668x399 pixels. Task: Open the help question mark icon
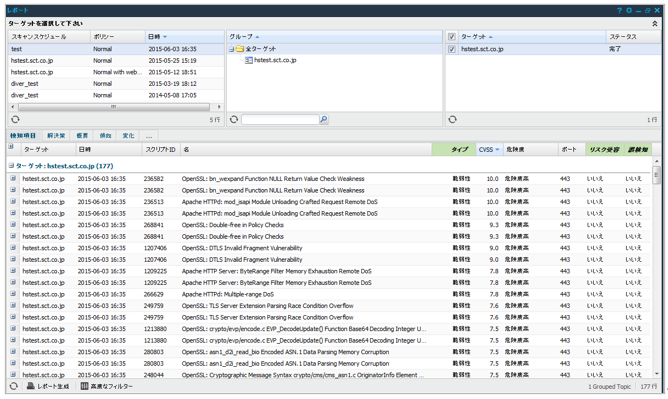619,10
